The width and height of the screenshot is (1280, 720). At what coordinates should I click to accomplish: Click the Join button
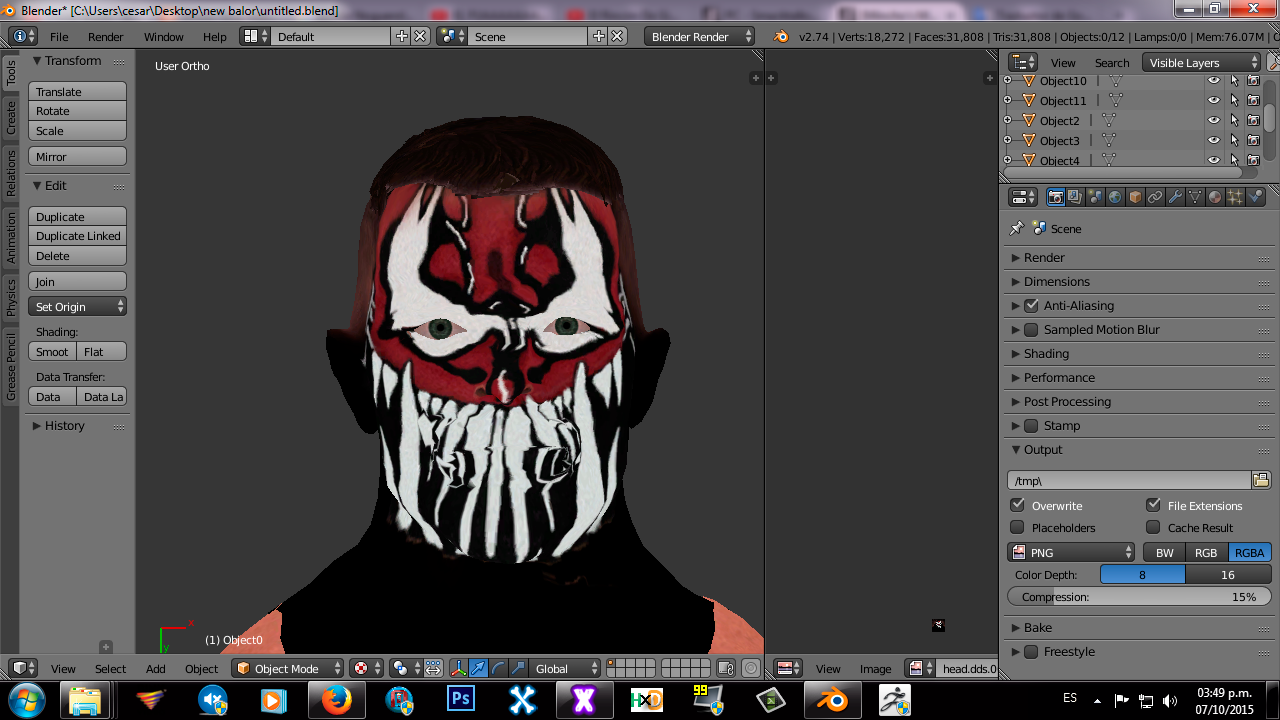tap(78, 282)
